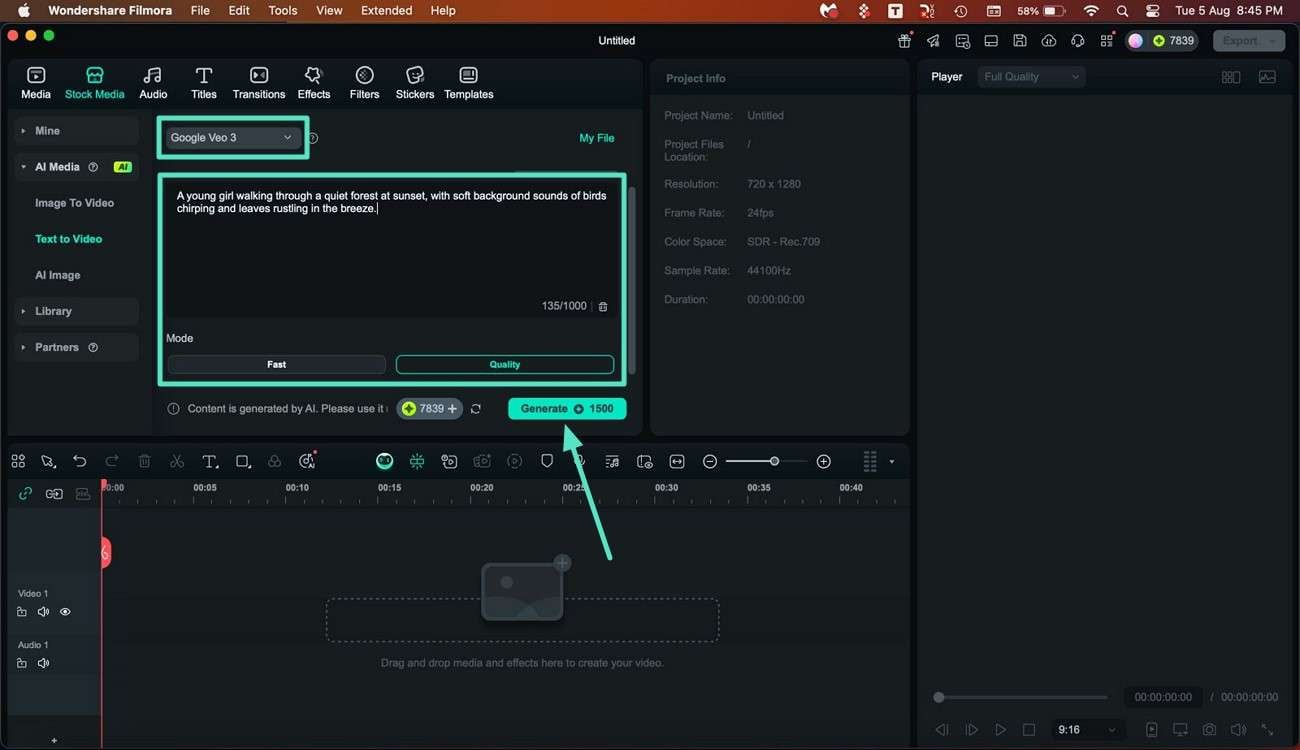The image size is (1300, 750).
Task: Stop playback in the player
Action: point(1029,730)
